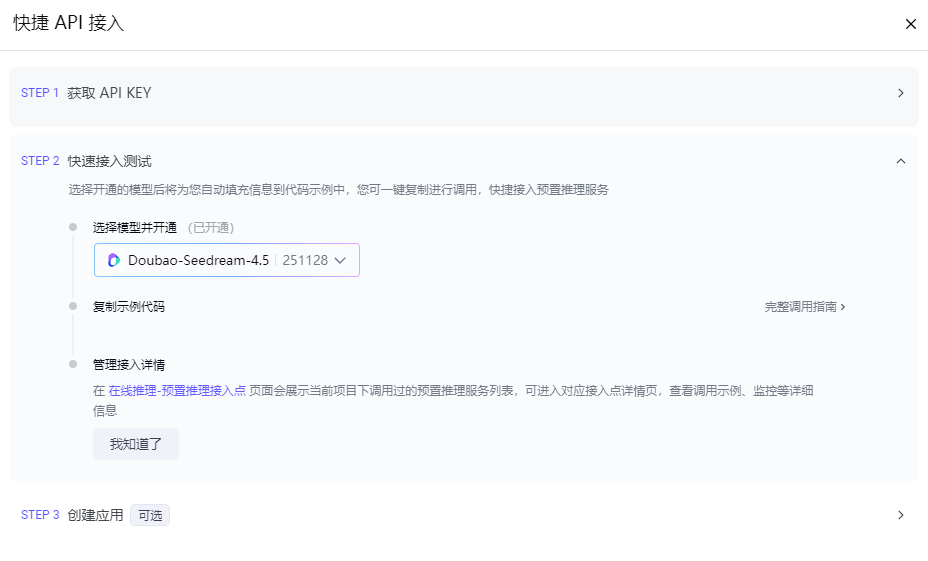This screenshot has height=561, width=928.
Task: Click the (已开通) status text
Action: (211, 228)
